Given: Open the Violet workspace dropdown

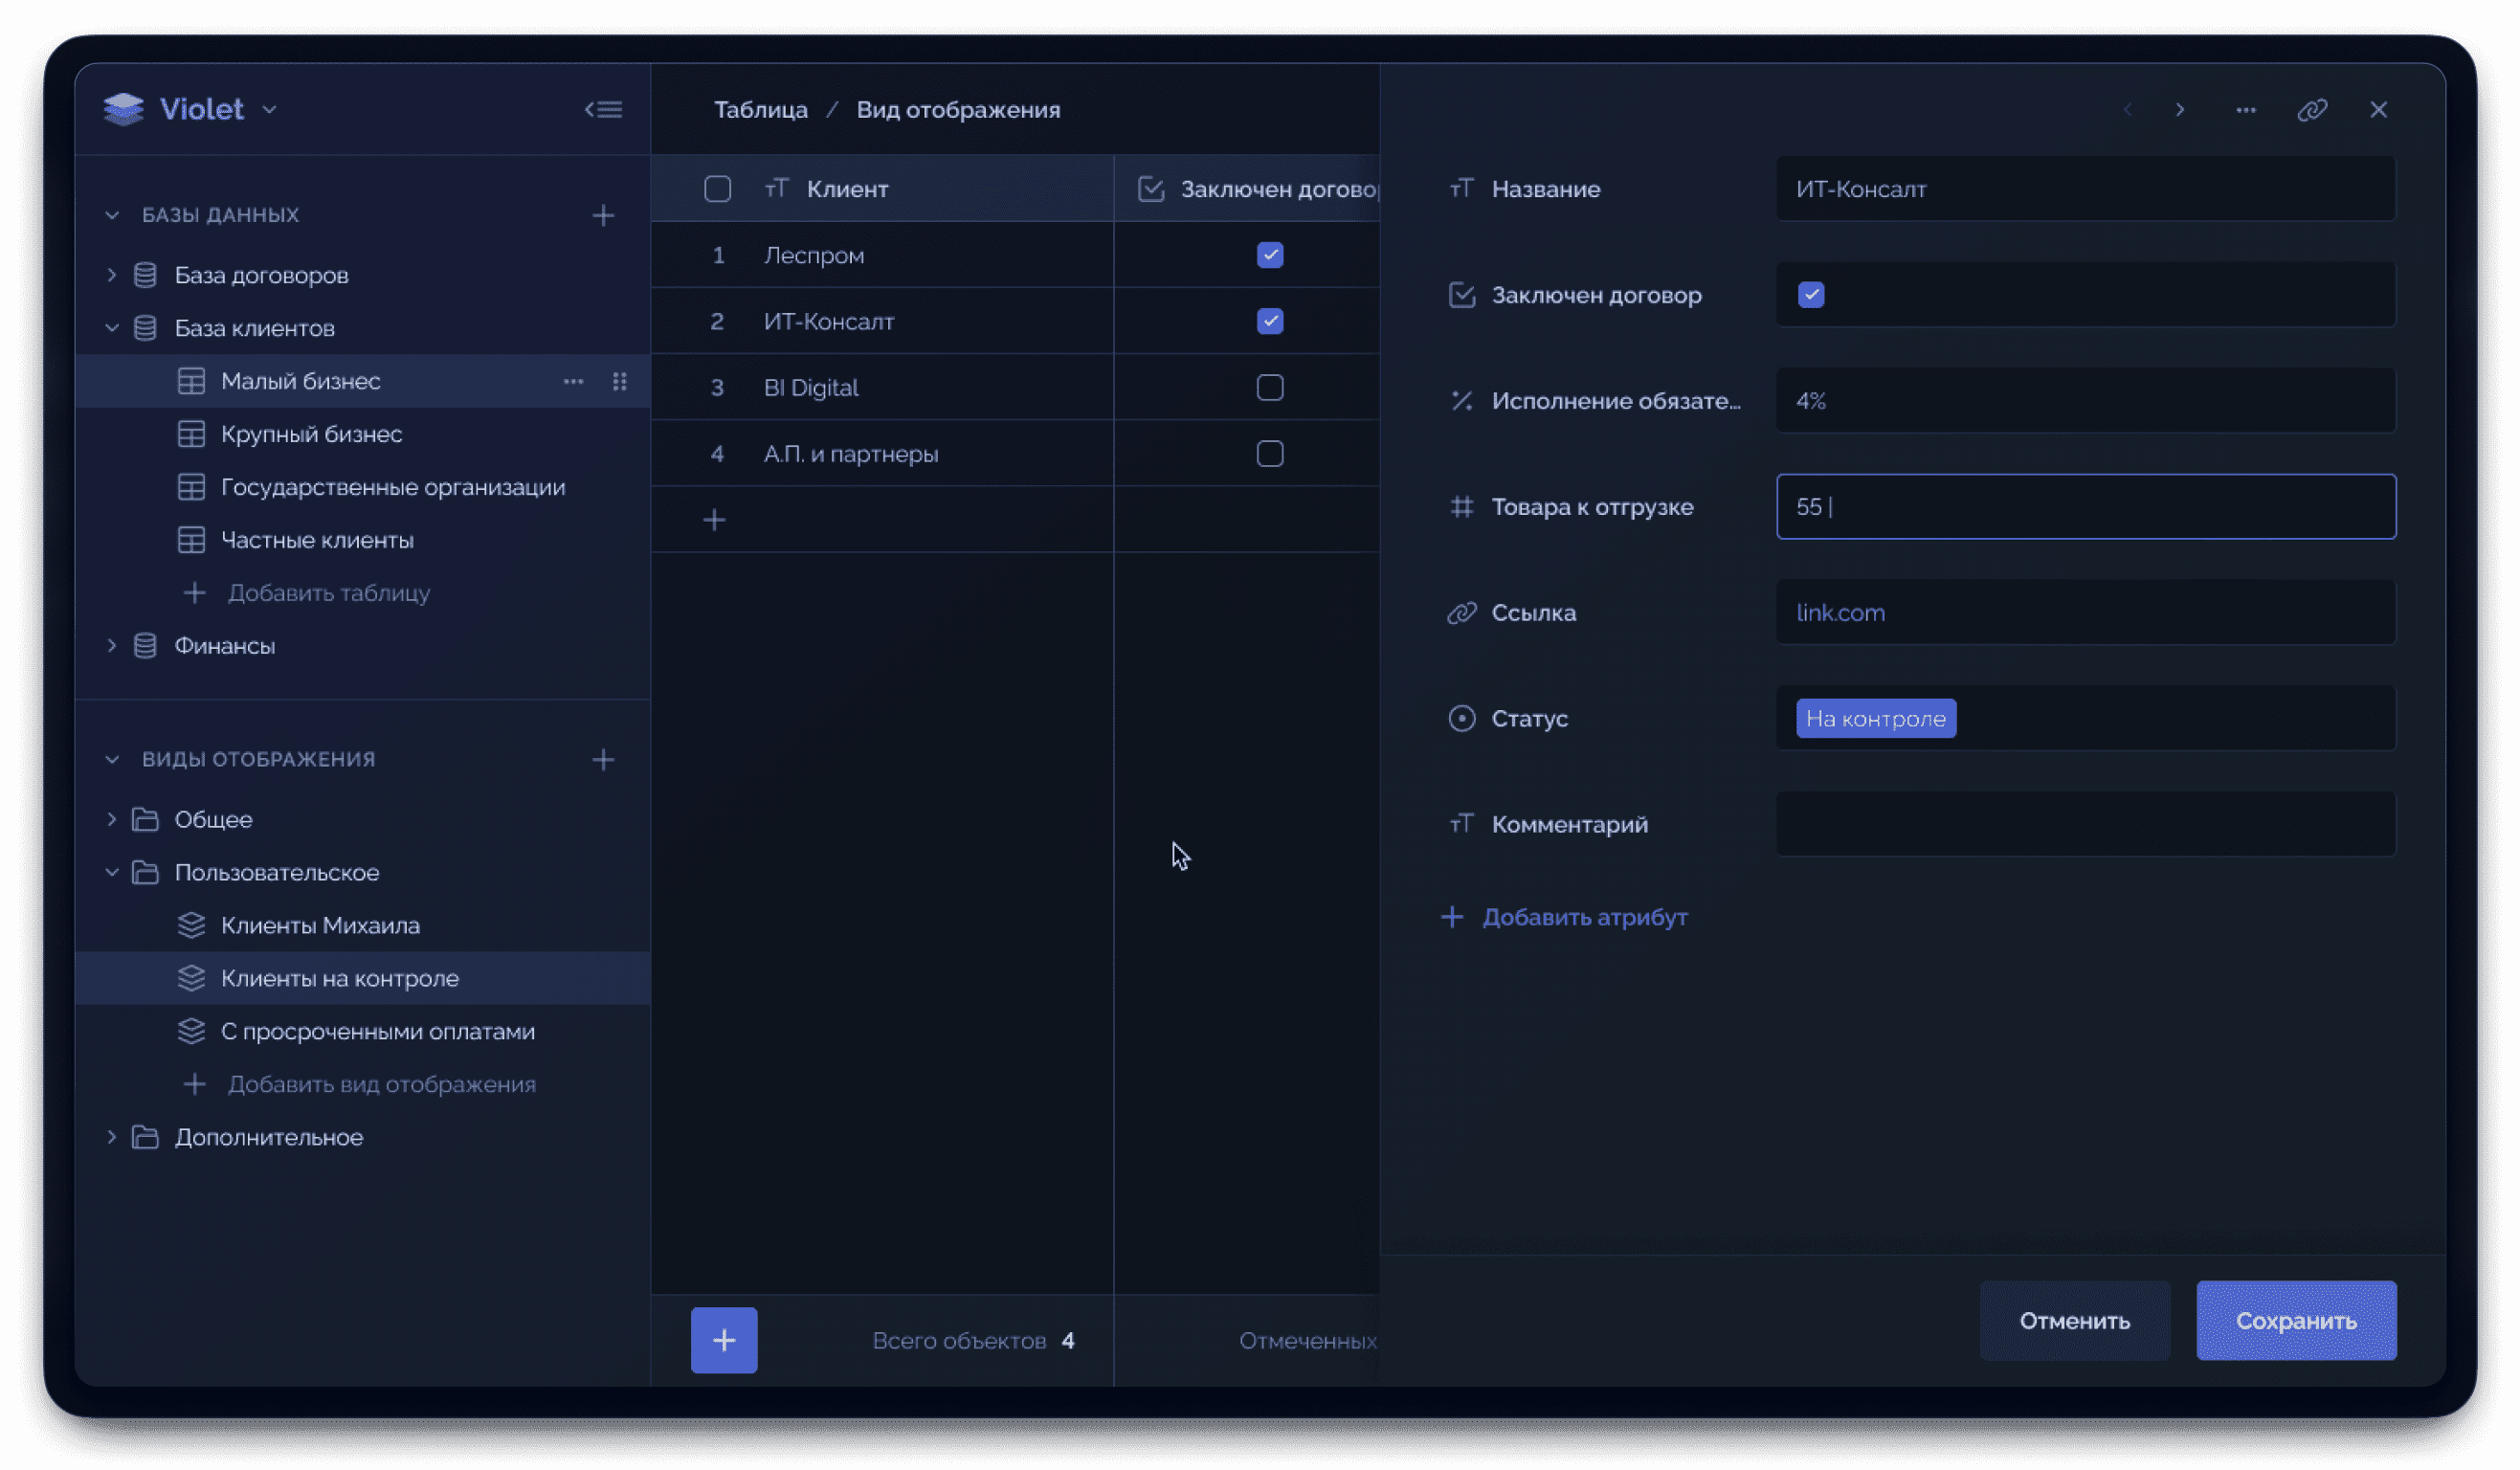Looking at the screenshot, I should tap(269, 109).
